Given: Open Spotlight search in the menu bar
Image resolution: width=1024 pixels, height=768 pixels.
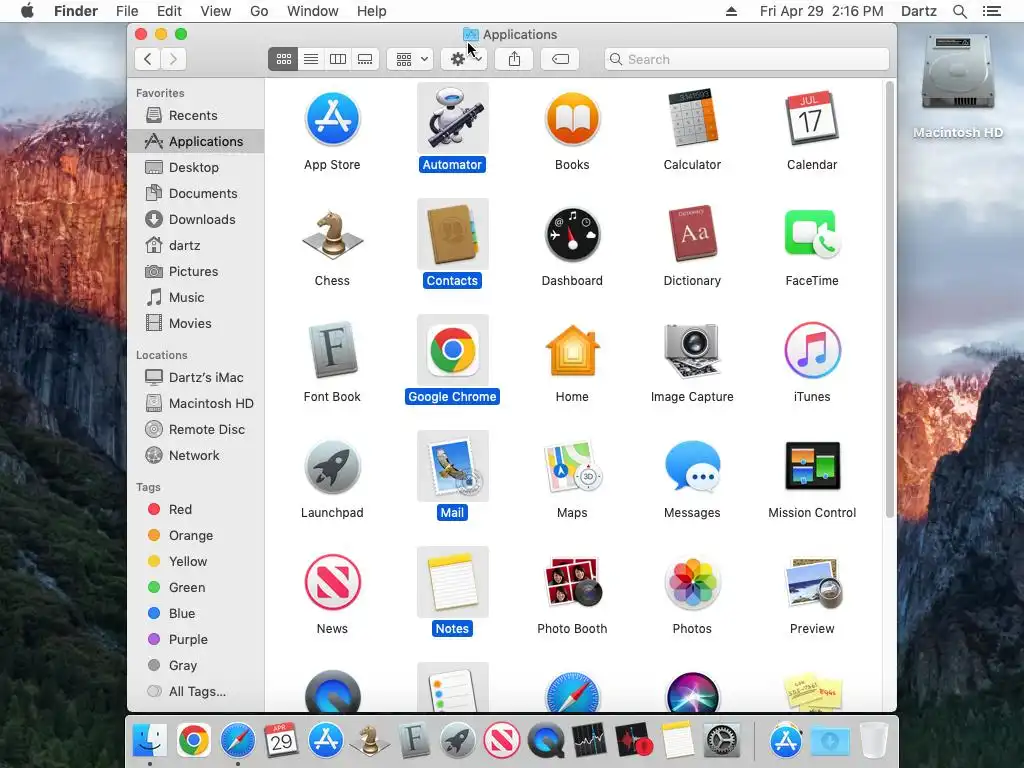Looking at the screenshot, I should point(959,11).
